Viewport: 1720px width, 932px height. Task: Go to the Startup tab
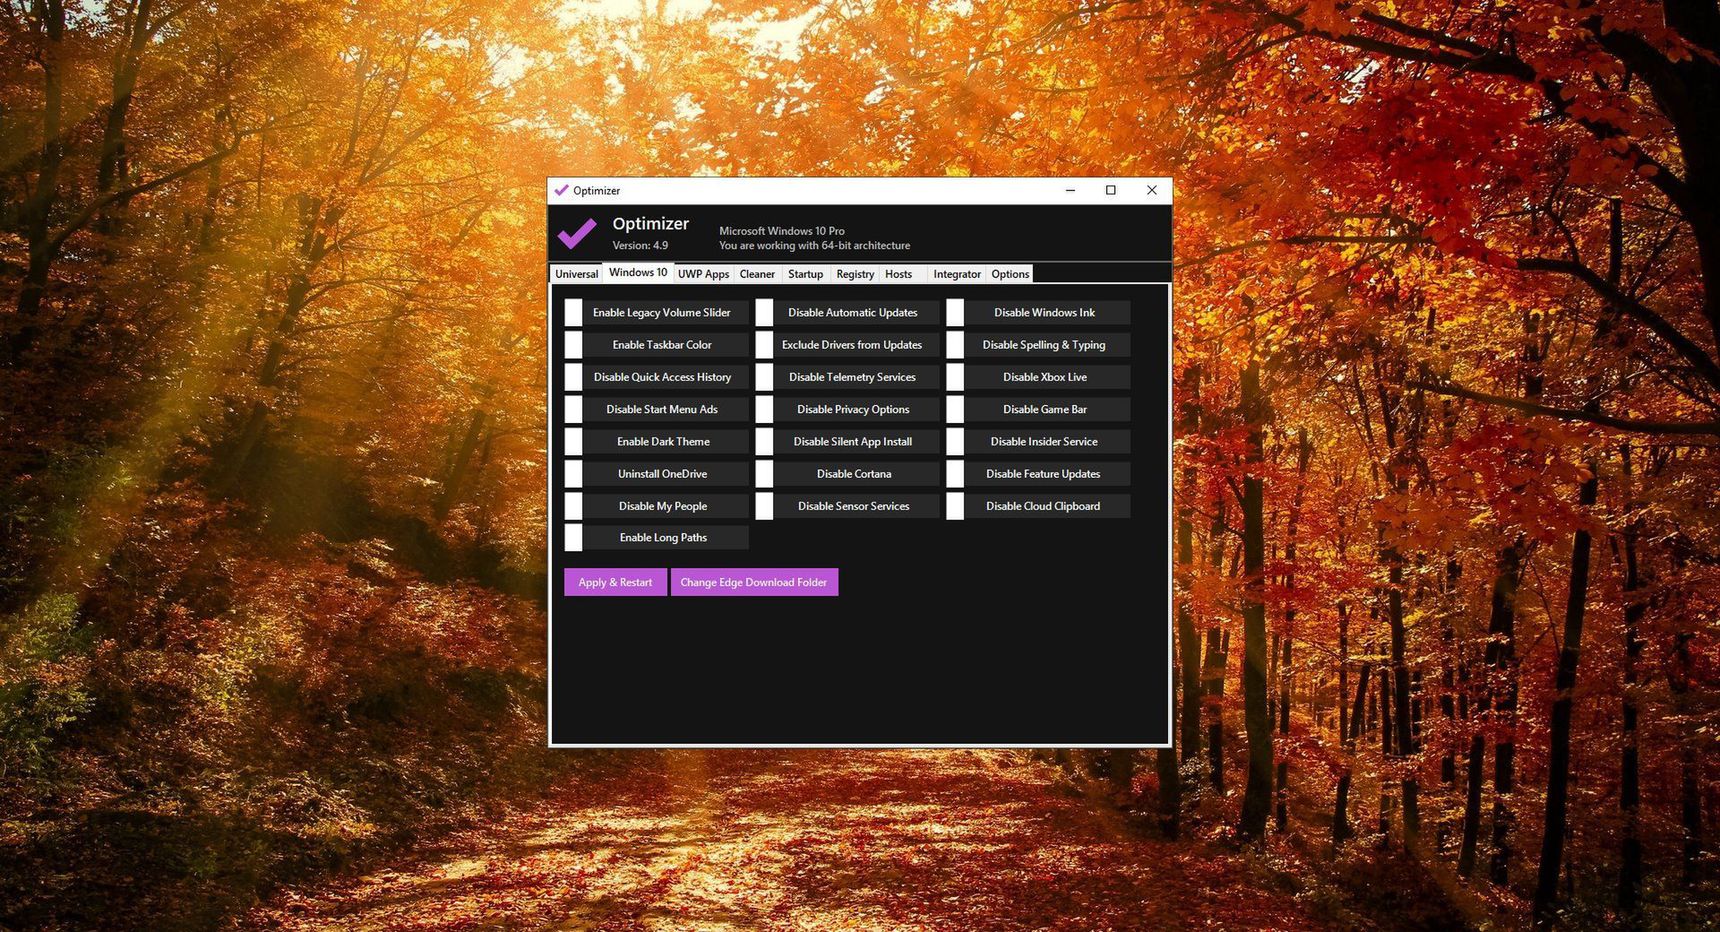point(805,274)
